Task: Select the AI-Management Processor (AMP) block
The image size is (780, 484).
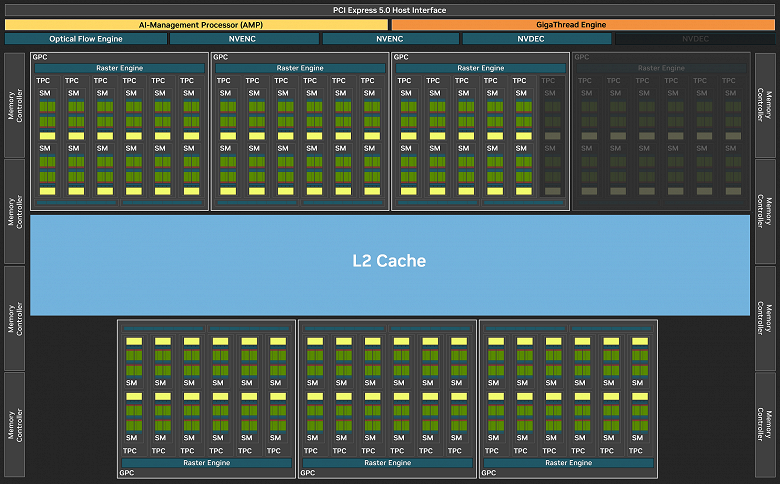Action: tap(196, 24)
